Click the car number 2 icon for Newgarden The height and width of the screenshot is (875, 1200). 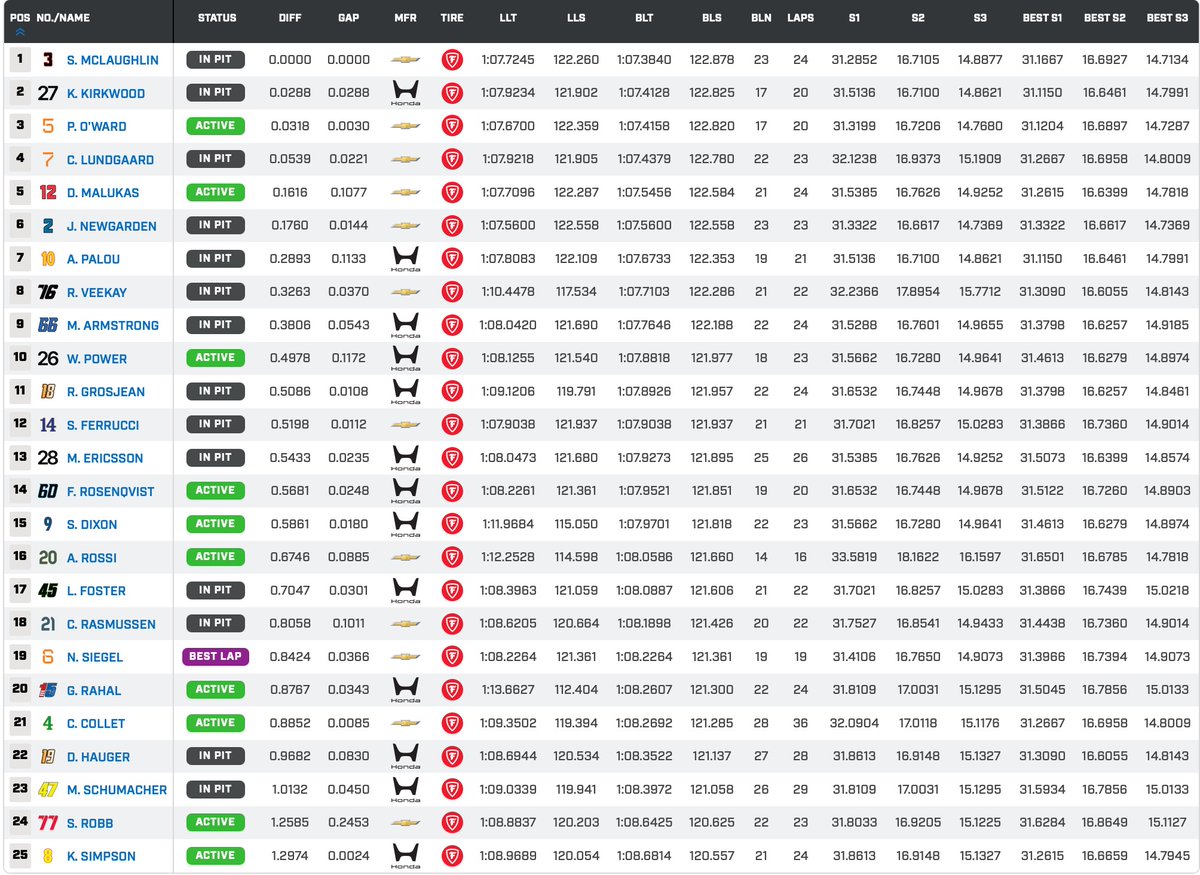tap(48, 226)
